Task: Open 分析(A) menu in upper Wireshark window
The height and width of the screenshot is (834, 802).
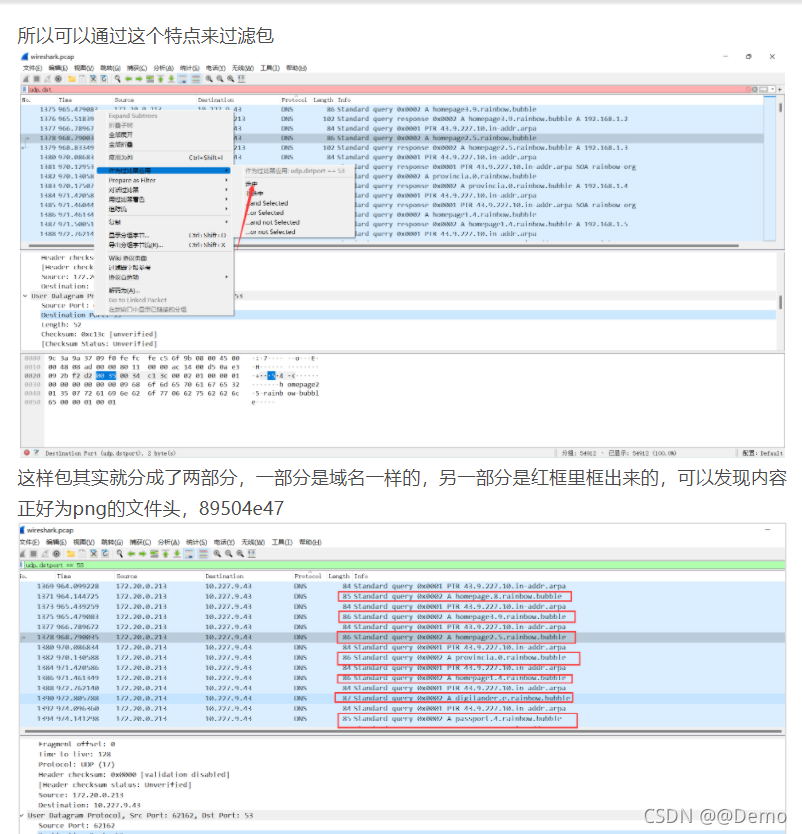Action: (164, 68)
